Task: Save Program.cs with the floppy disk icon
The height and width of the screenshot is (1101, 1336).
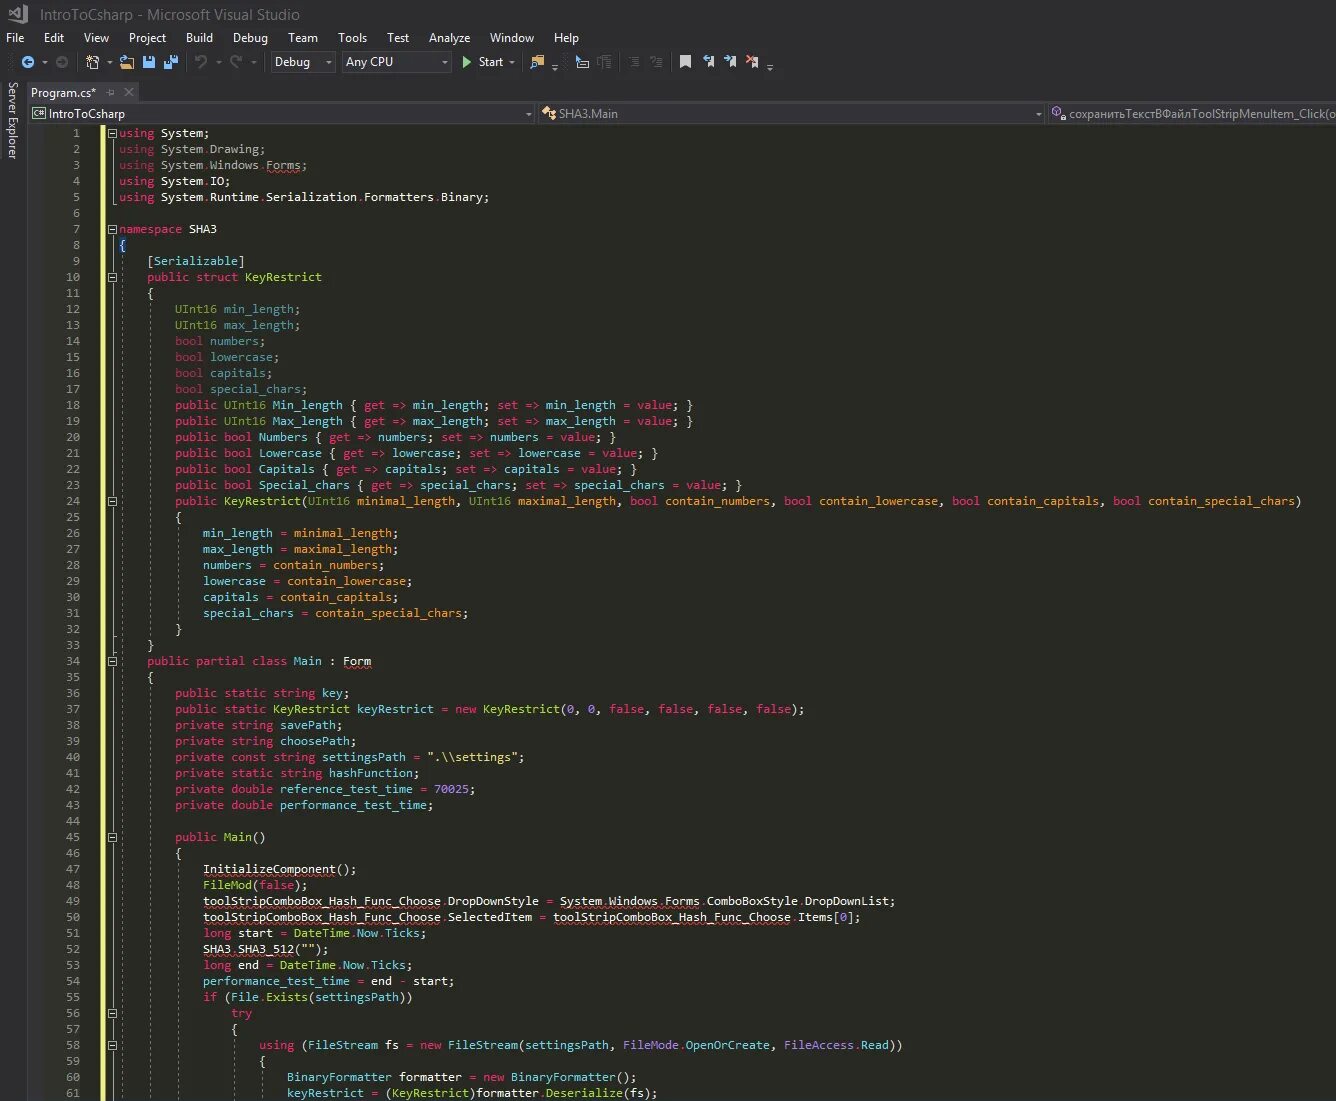Action: pyautogui.click(x=149, y=62)
